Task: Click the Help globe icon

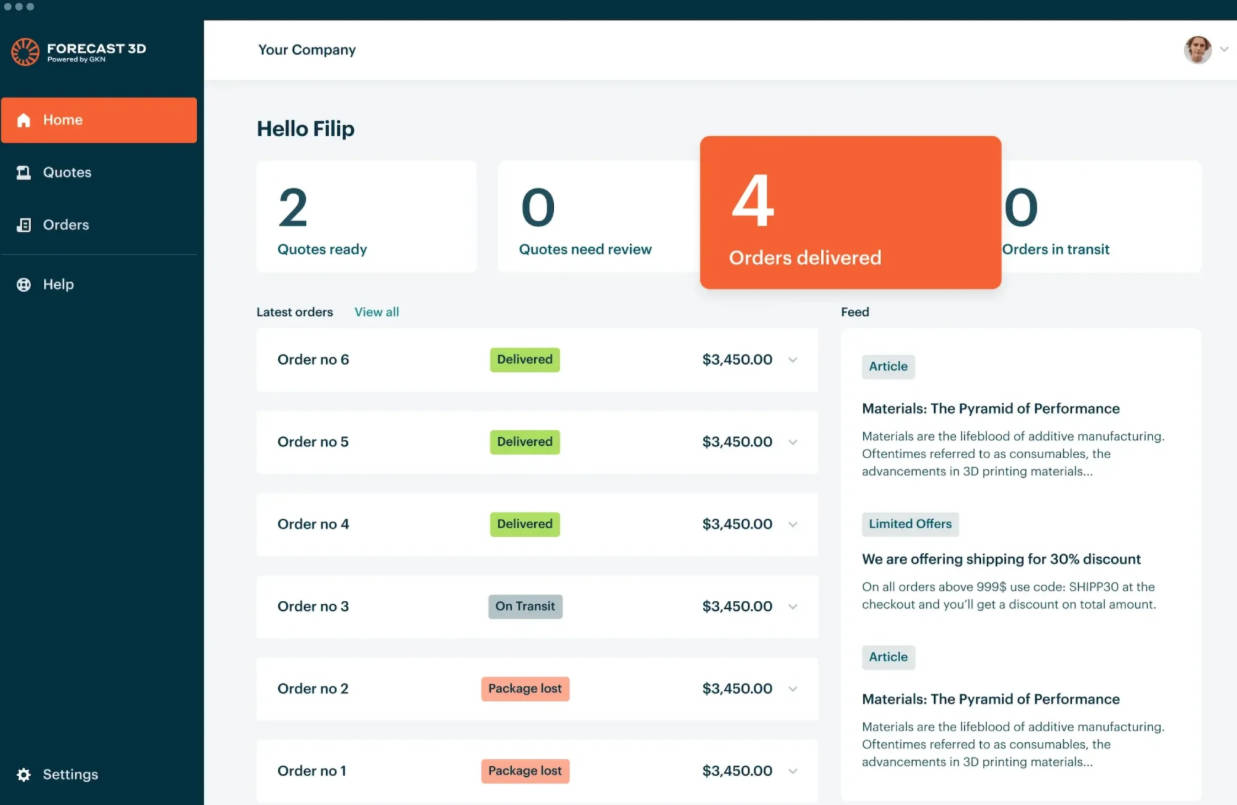Action: pyautogui.click(x=24, y=285)
